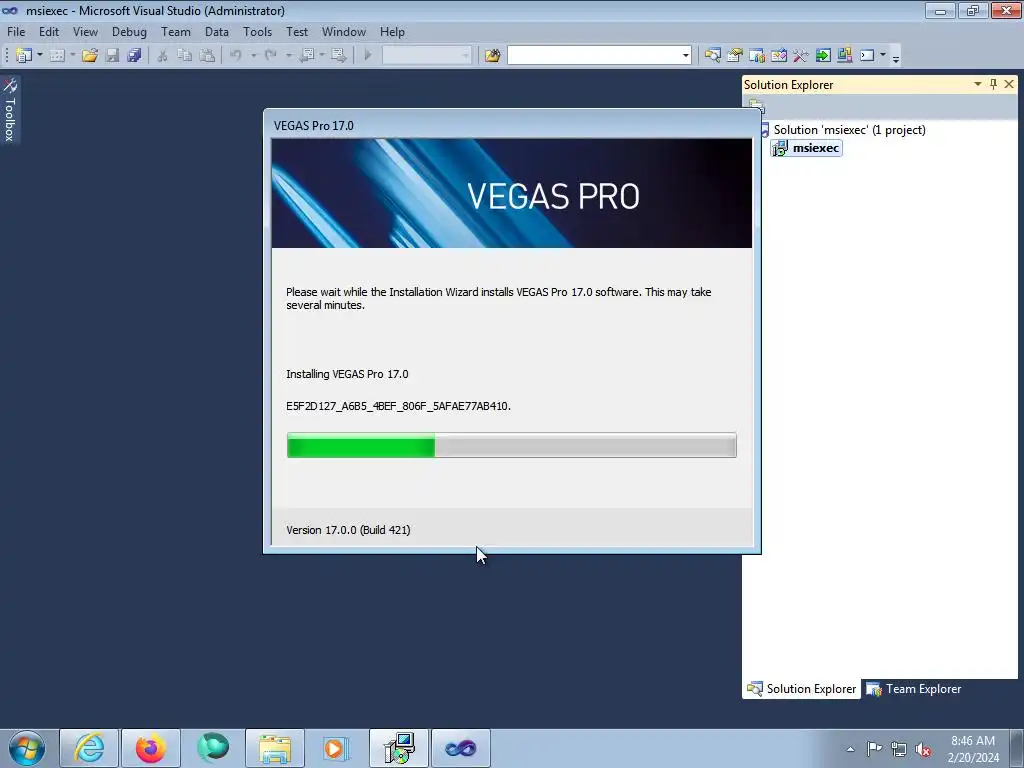This screenshot has width=1024, height=768.
Task: Open the Edit menu
Action: tap(49, 31)
